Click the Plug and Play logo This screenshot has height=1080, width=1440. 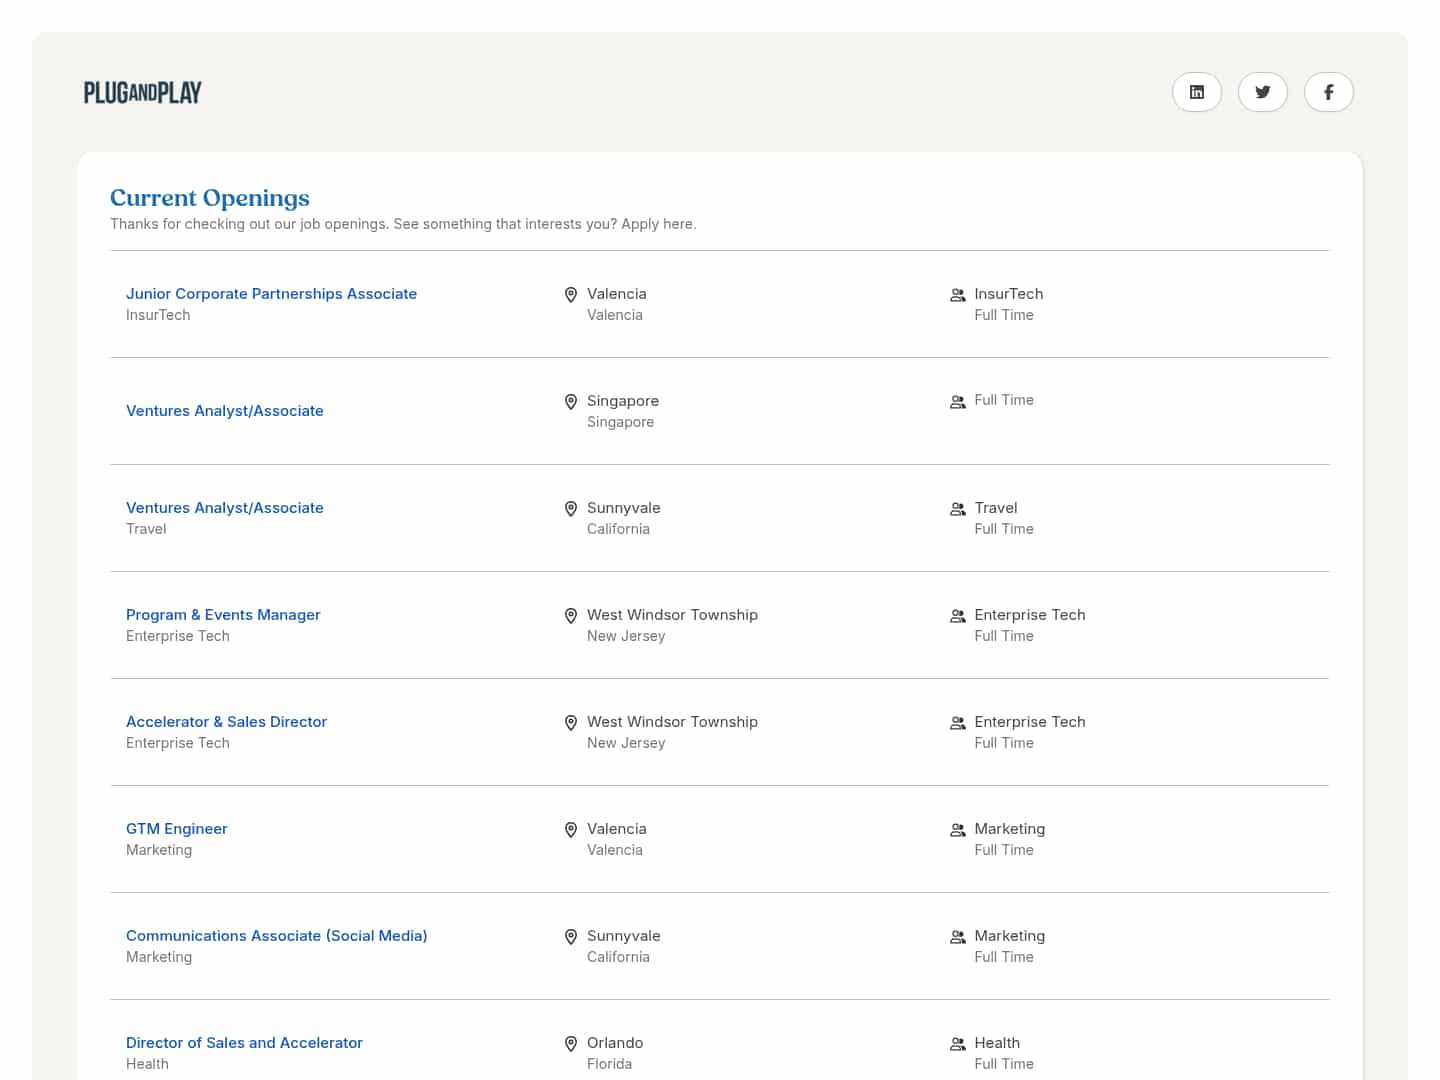[143, 92]
